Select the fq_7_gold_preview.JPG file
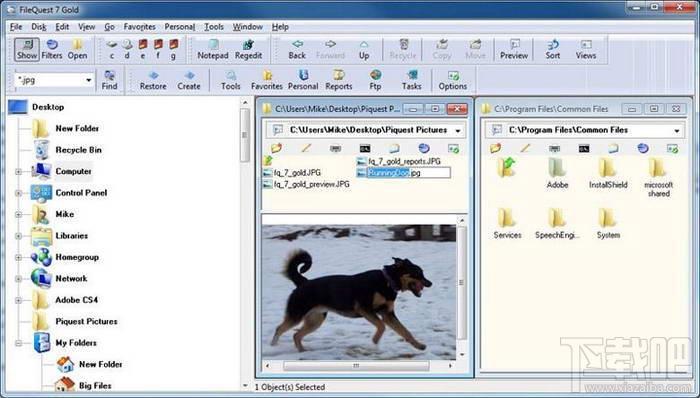 (x=306, y=184)
